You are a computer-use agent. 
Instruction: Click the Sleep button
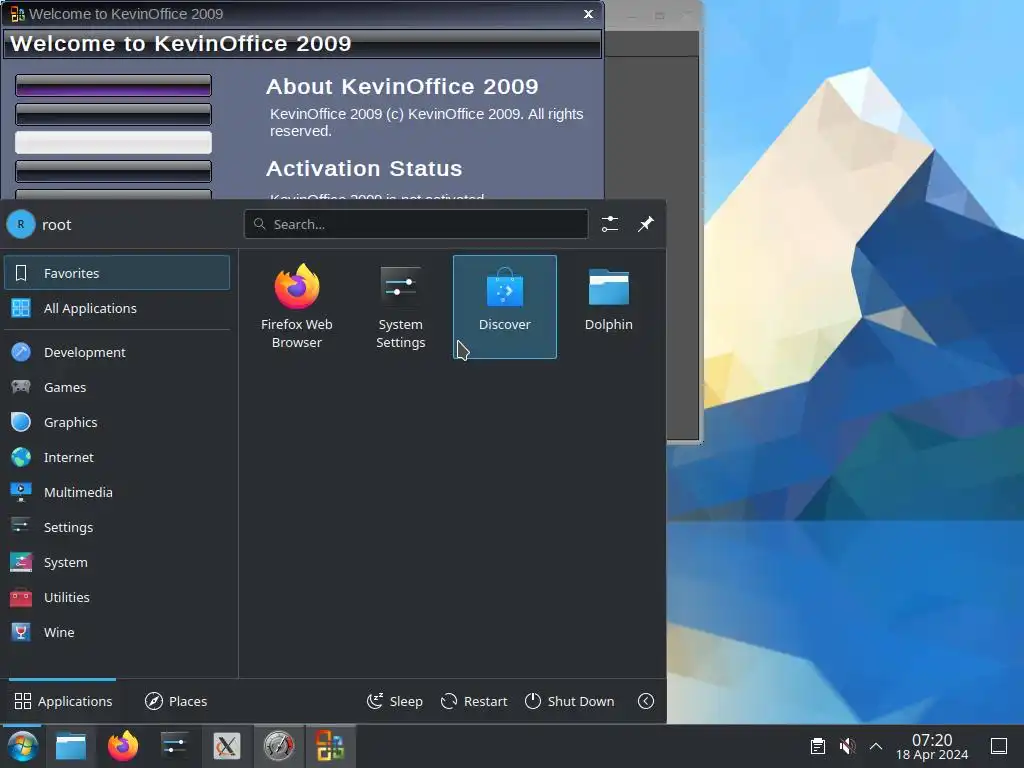[x=394, y=701]
